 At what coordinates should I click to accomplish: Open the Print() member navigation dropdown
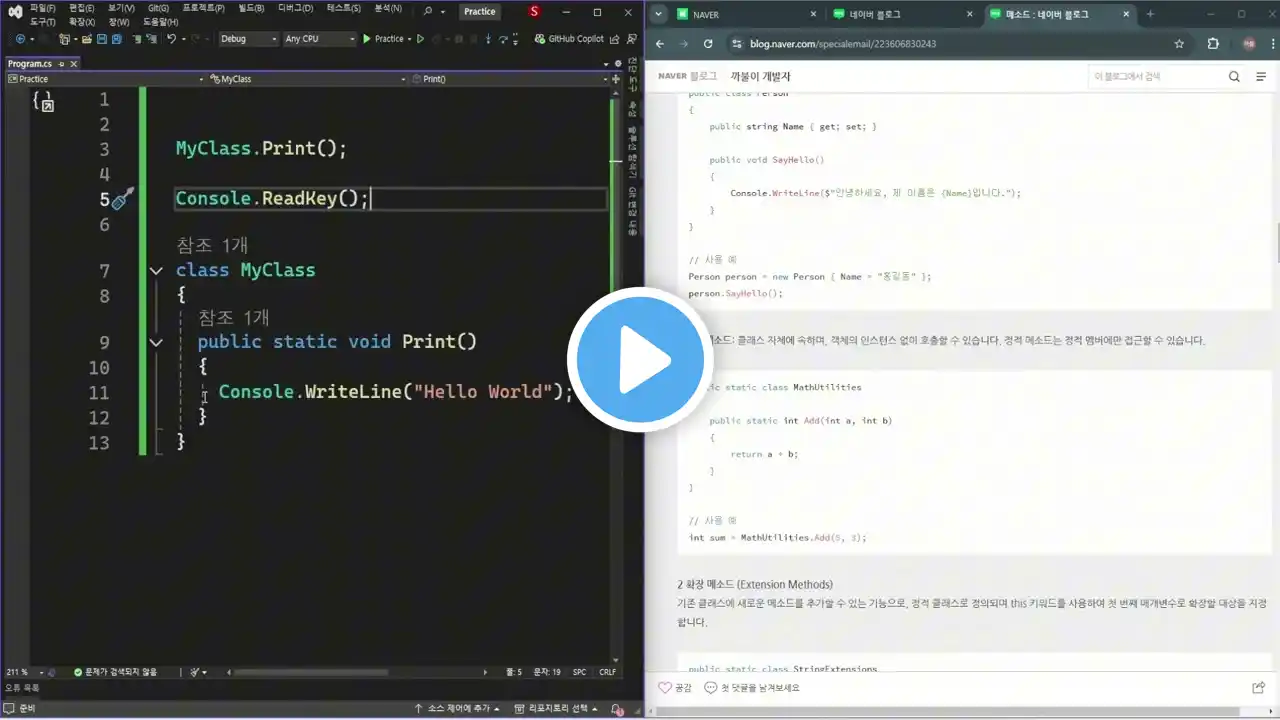[510, 78]
